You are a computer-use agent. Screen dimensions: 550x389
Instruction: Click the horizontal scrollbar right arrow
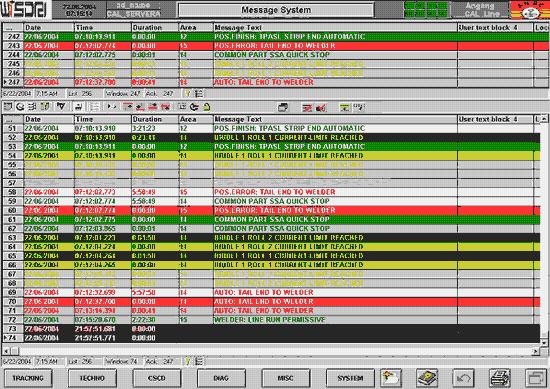[x=536, y=350]
